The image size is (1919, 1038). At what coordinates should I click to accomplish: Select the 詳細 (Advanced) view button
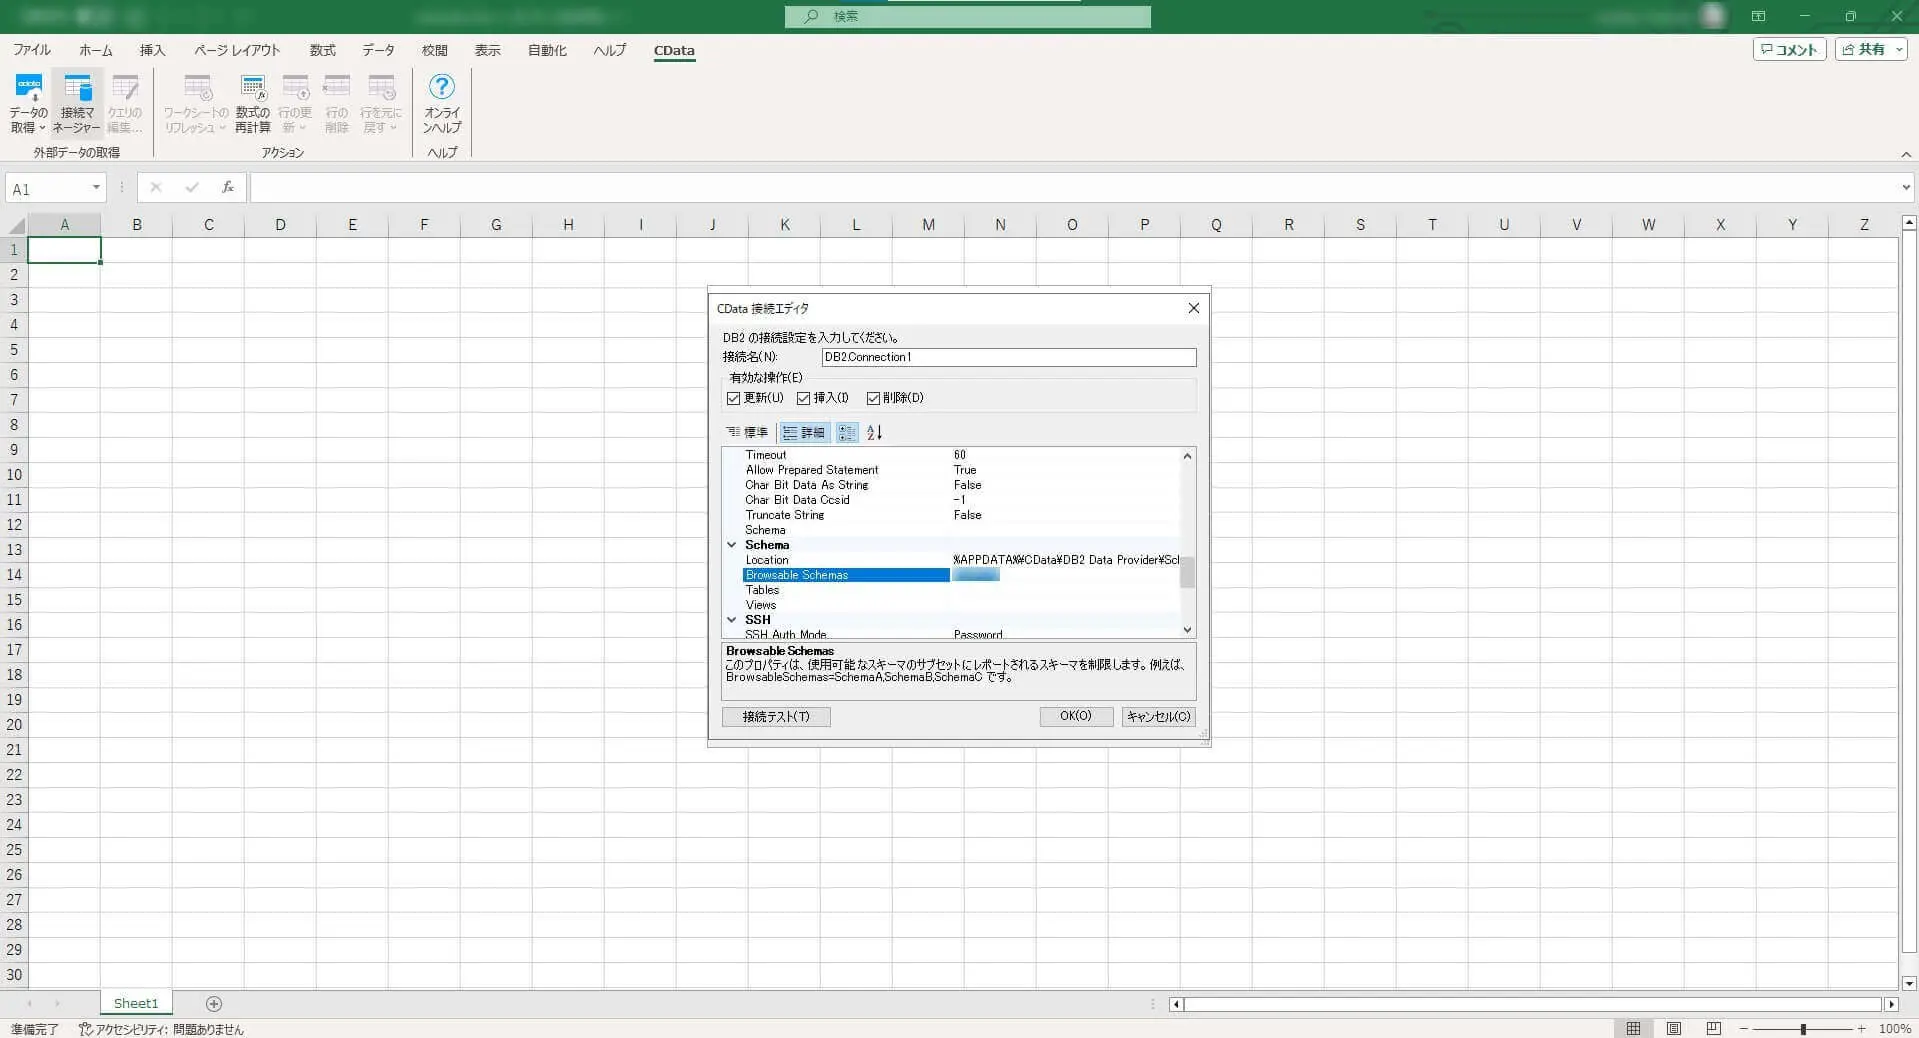(x=804, y=432)
